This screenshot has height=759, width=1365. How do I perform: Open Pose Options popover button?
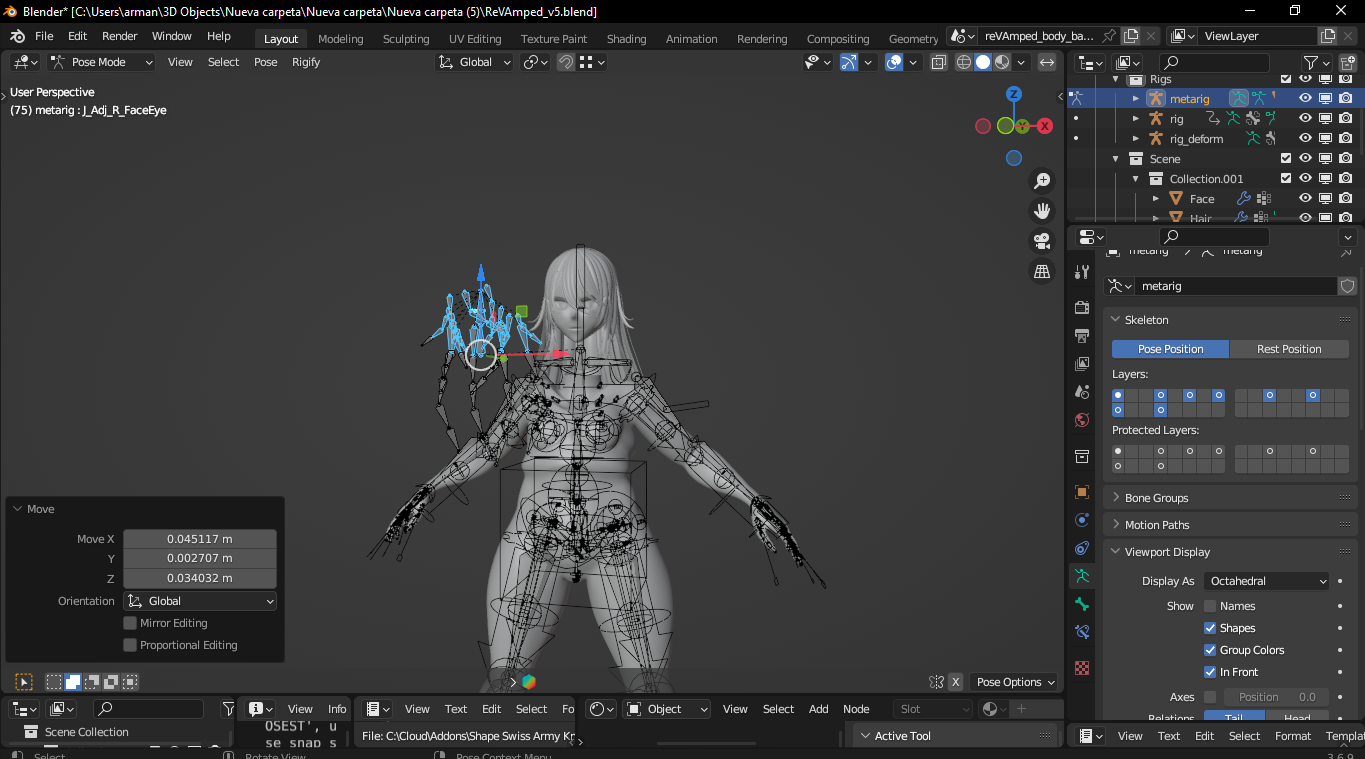point(1015,682)
